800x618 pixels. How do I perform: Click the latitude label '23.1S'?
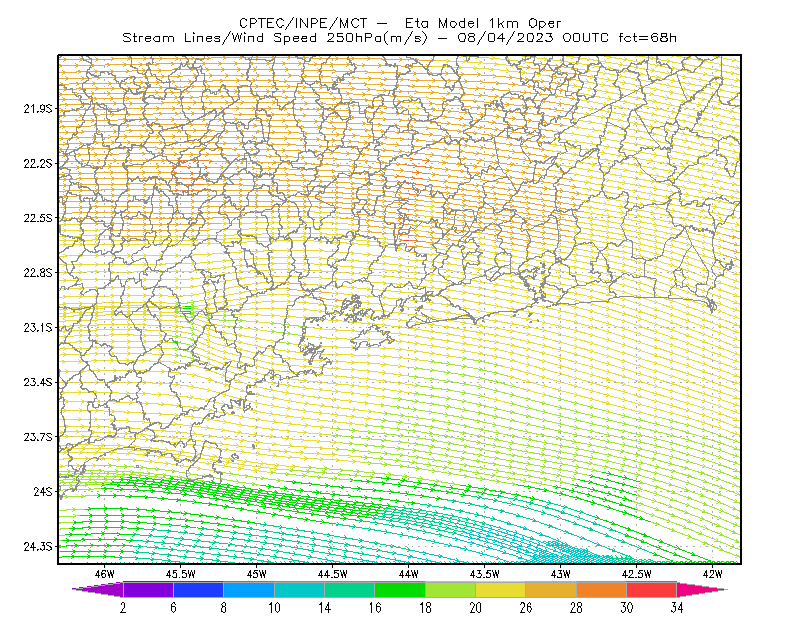(x=38, y=327)
